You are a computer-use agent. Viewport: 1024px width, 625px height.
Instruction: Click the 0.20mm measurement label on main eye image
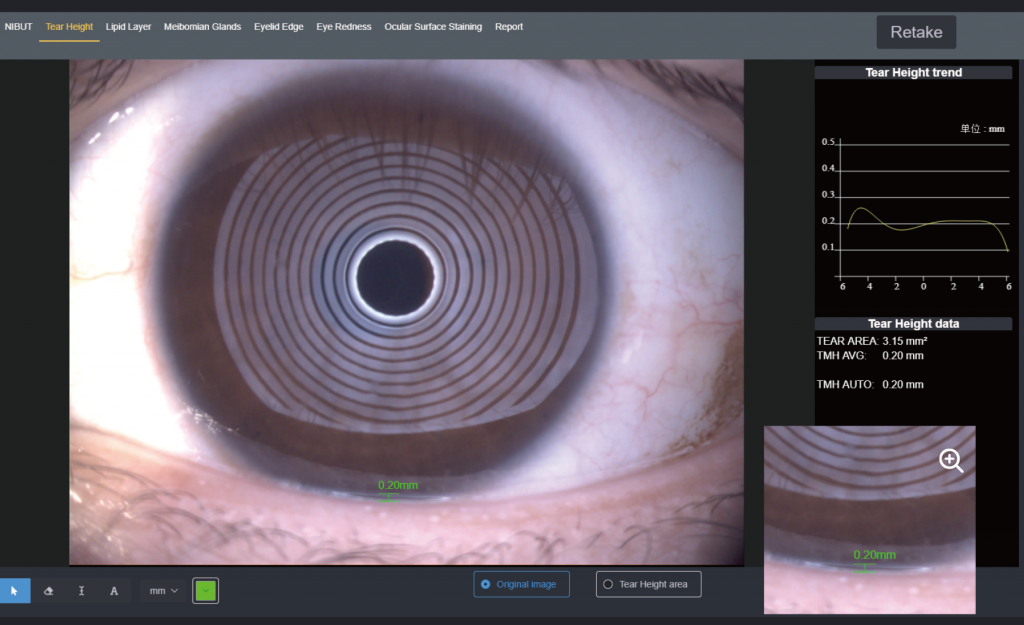click(x=398, y=485)
